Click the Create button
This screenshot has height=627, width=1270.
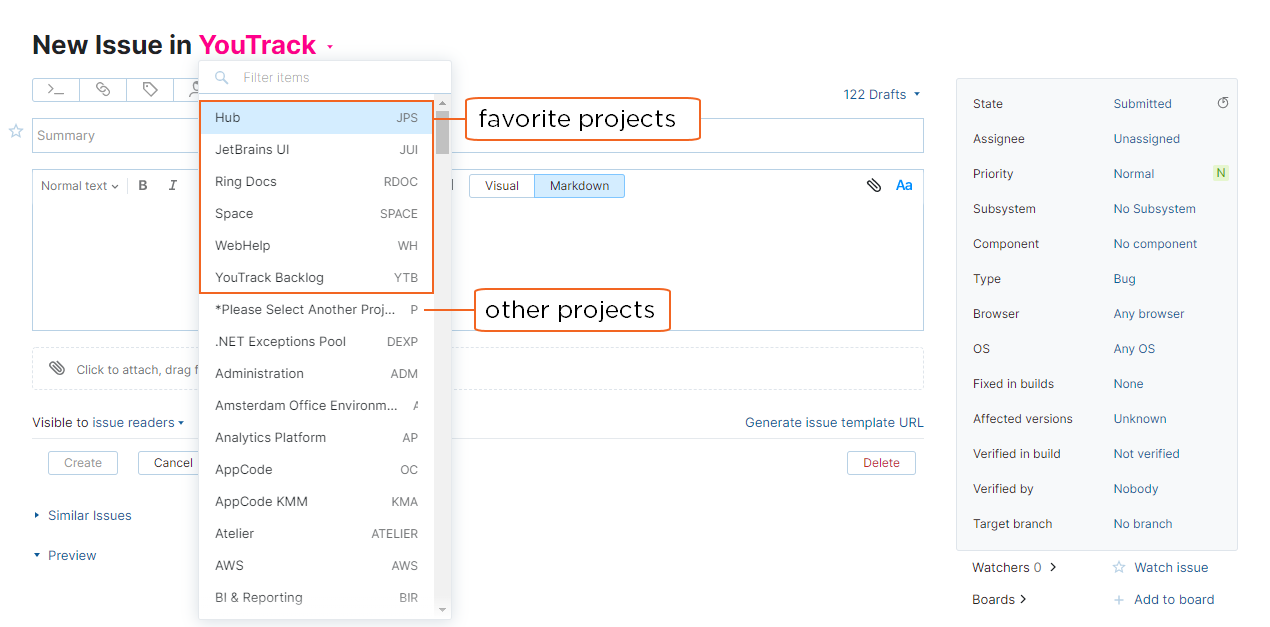(x=82, y=462)
